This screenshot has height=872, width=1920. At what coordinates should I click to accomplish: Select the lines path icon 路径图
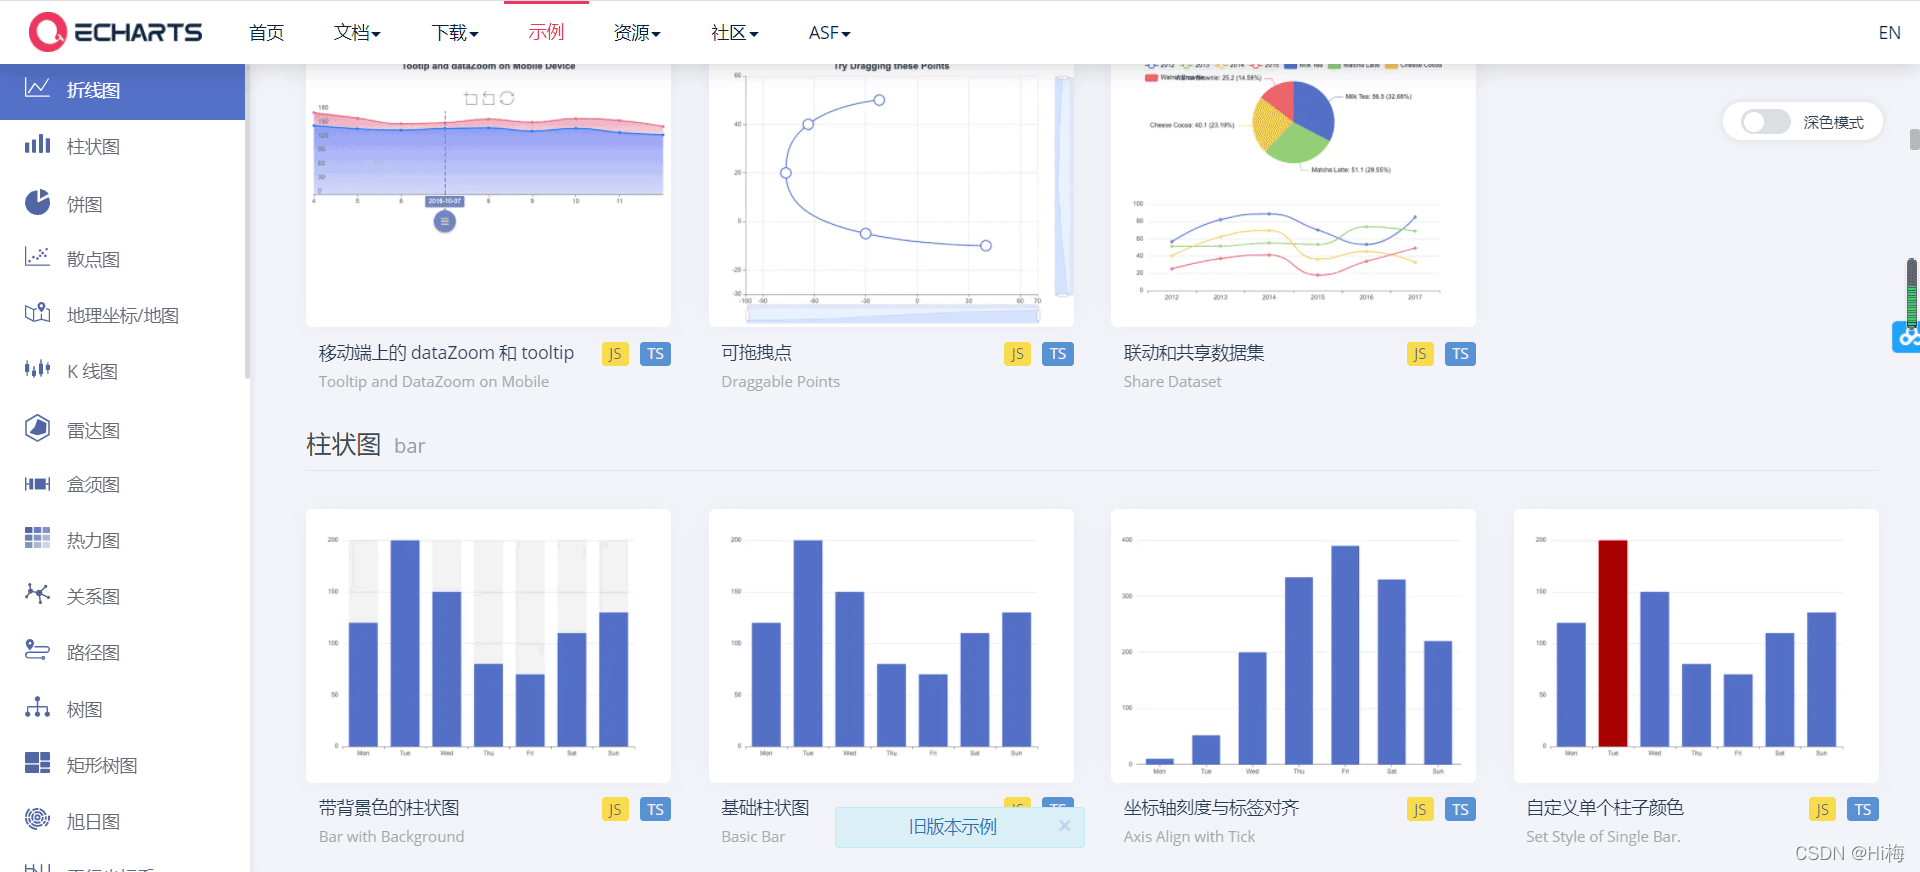(38, 651)
